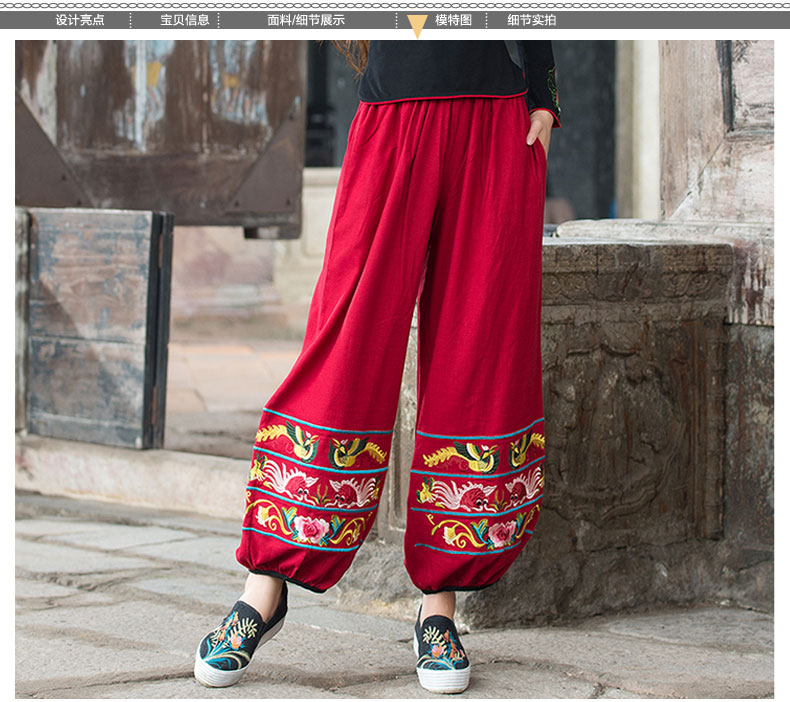This screenshot has height=702, width=790.
Task: Go to the 面料/细节展示 tab
Action: coord(306,20)
